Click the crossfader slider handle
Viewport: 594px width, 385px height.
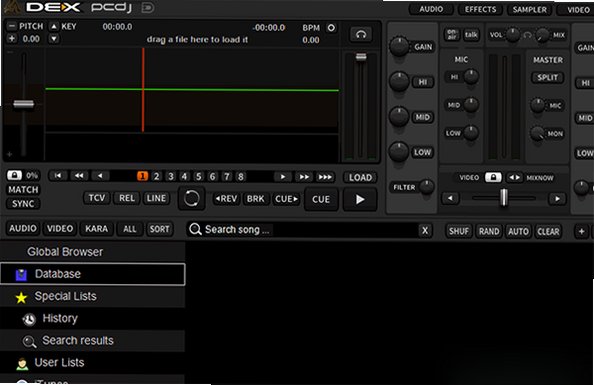pos(503,197)
